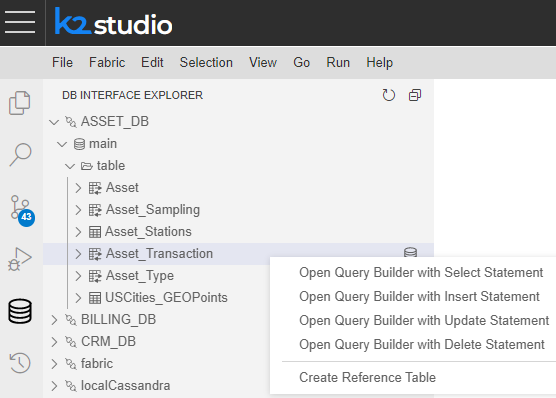
Task: Open the Run and Debug view
Action: pyautogui.click(x=20, y=259)
